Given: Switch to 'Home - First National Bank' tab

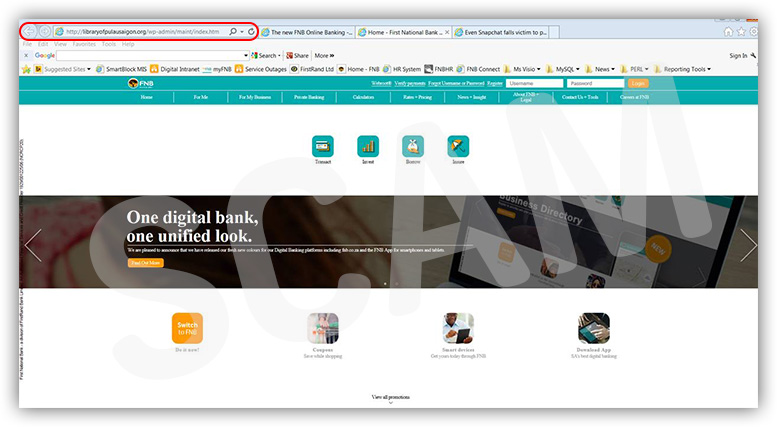Looking at the screenshot, I should [400, 32].
